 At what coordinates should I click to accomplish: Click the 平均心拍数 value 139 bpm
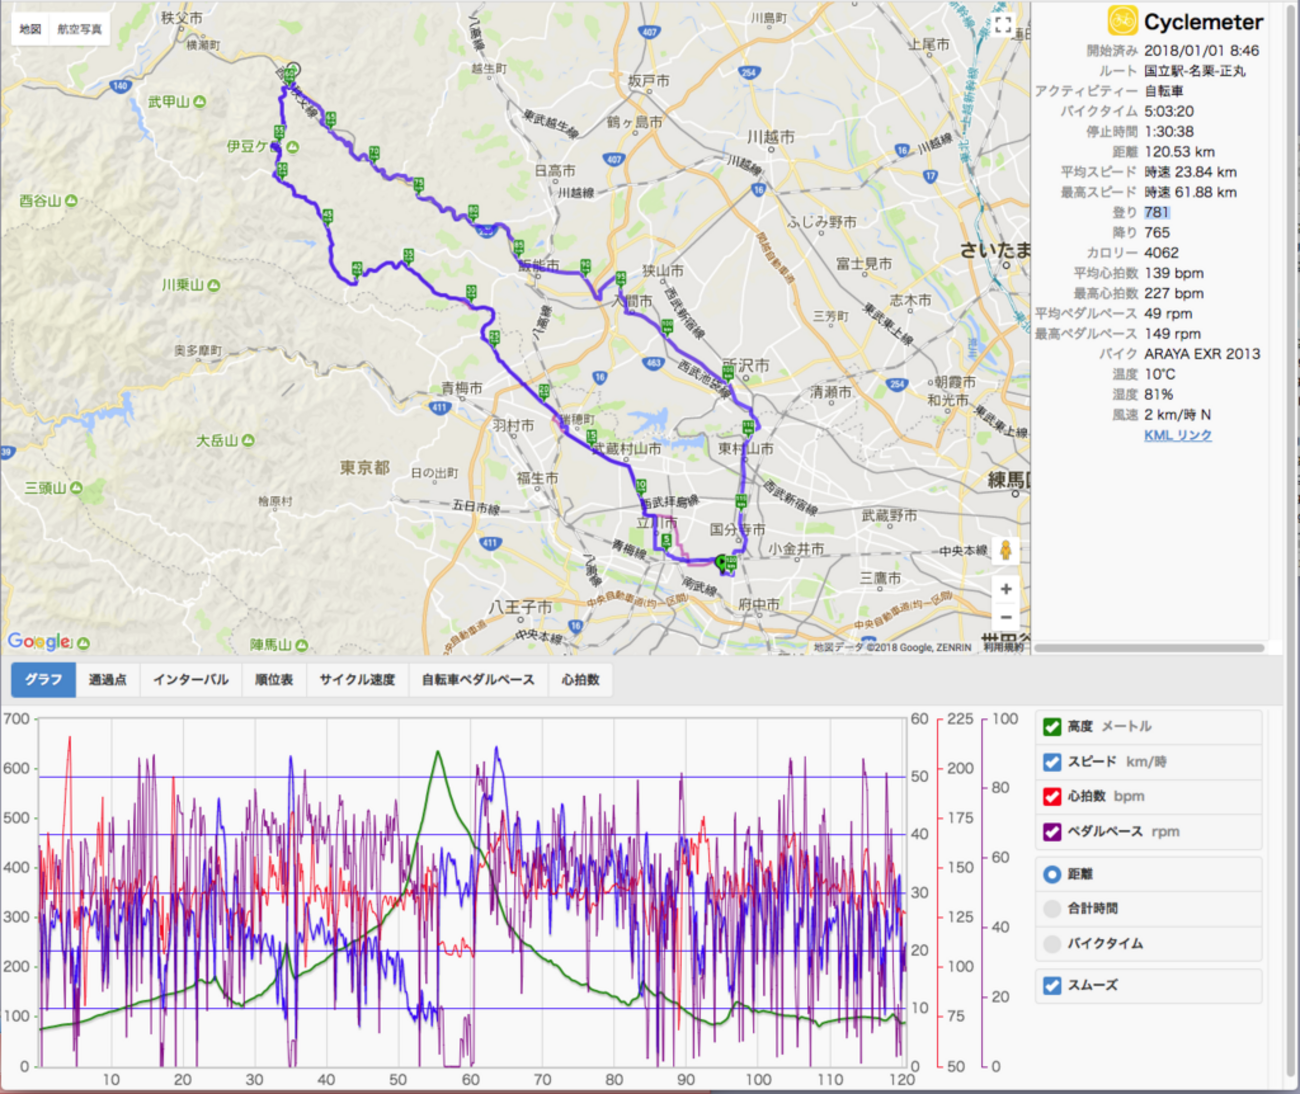pyautogui.click(x=1174, y=273)
